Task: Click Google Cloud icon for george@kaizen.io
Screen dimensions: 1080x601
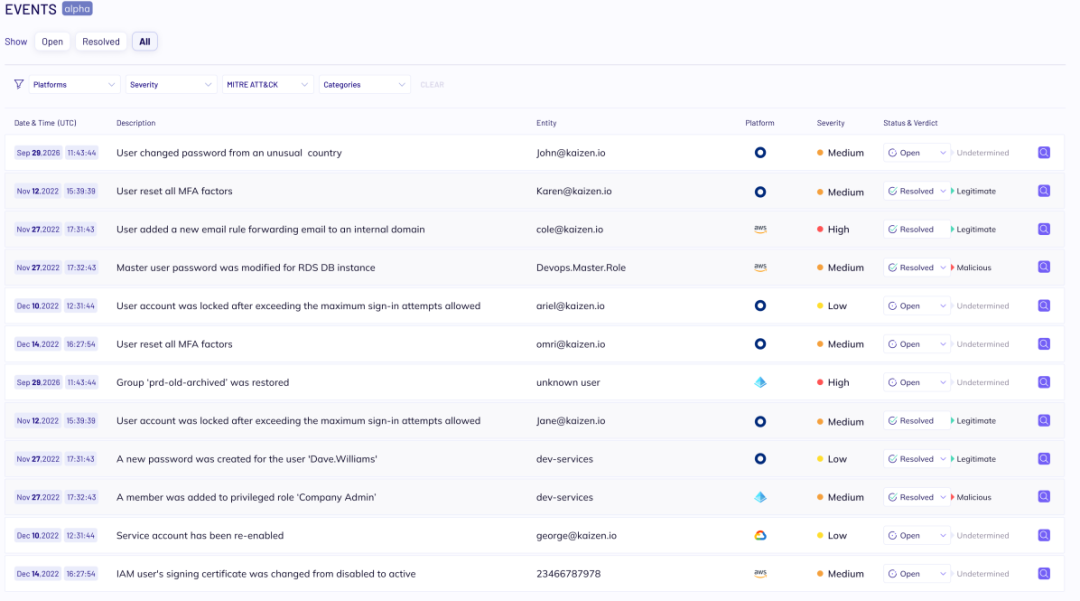Action: 760,535
